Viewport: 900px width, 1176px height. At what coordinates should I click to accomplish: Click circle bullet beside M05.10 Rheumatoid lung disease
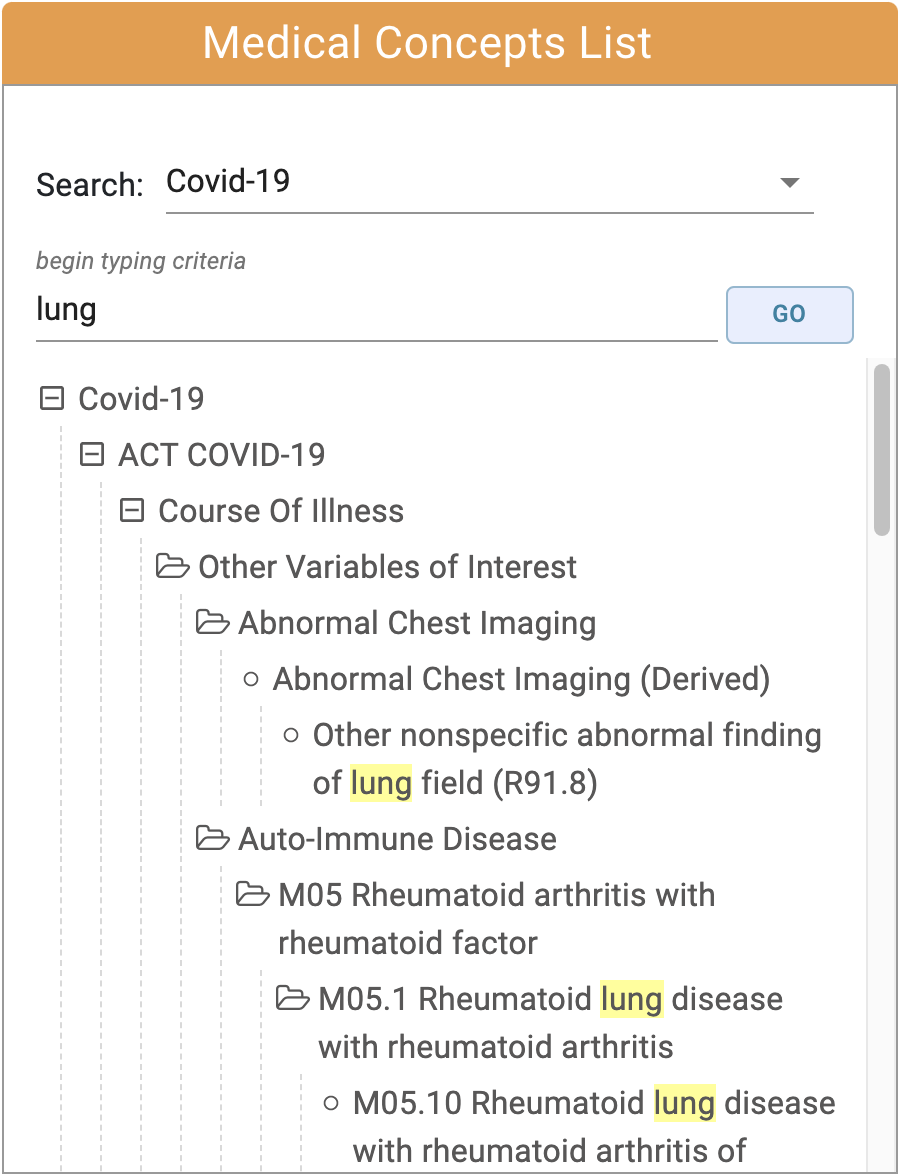pyautogui.click(x=332, y=1104)
